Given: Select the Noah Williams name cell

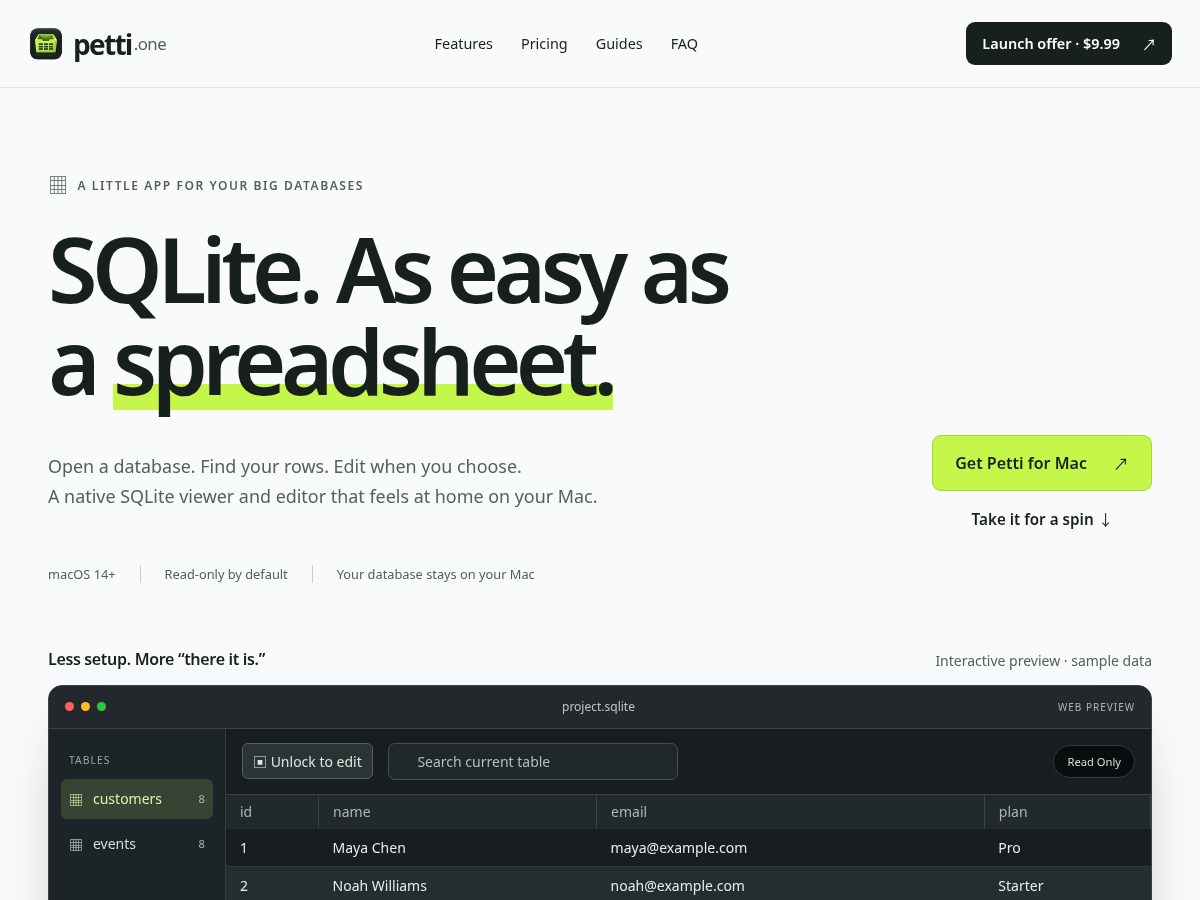Looking at the screenshot, I should 458,885.
